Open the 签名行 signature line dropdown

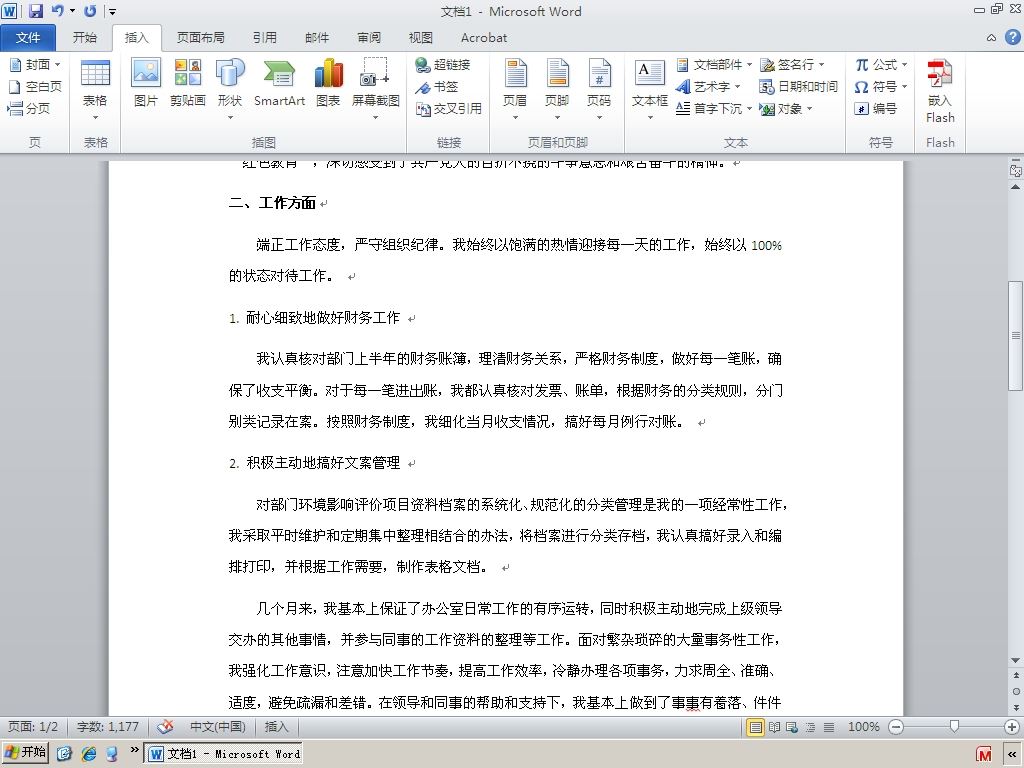[792, 65]
